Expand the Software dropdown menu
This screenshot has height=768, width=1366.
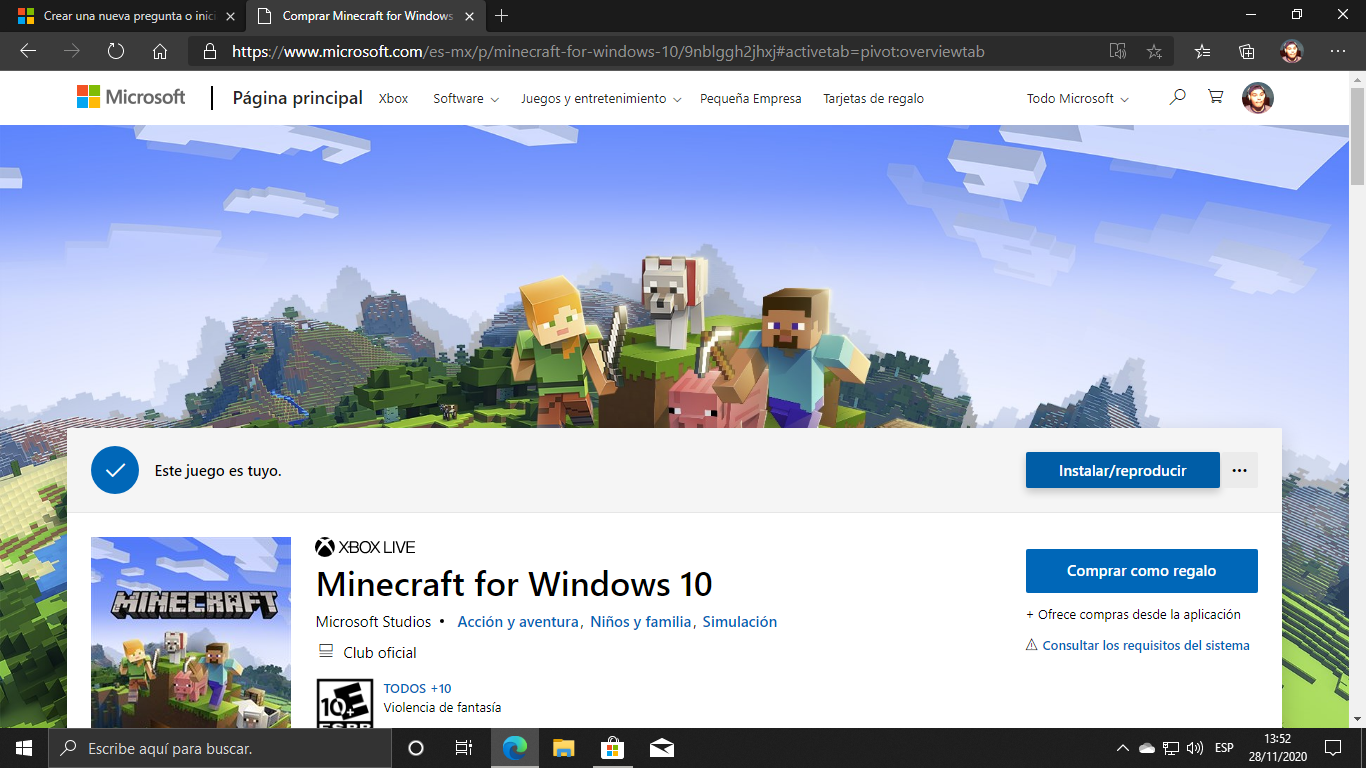465,99
